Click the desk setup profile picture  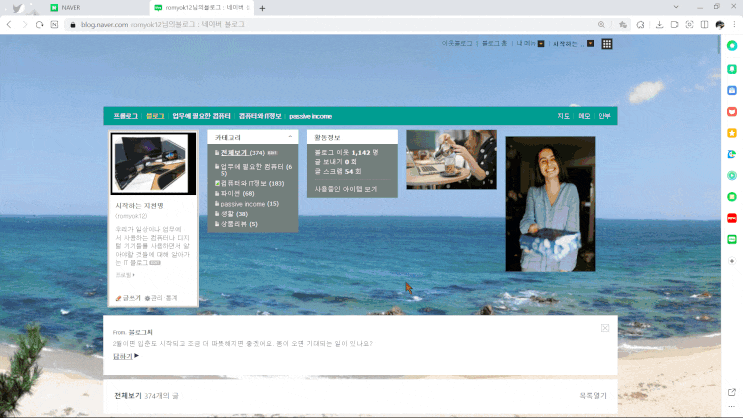click(153, 164)
